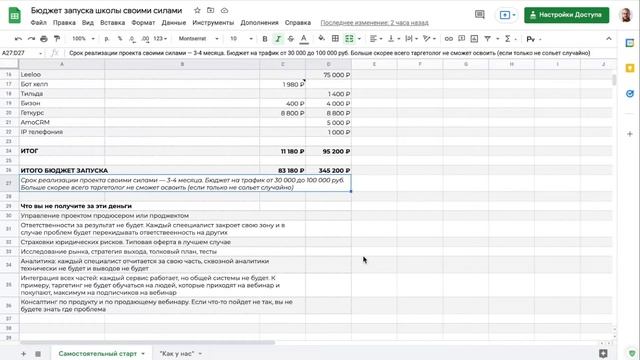Open the Google account avatar
Image resolution: width=640 pixels, height=360 pixels.
coord(625,15)
